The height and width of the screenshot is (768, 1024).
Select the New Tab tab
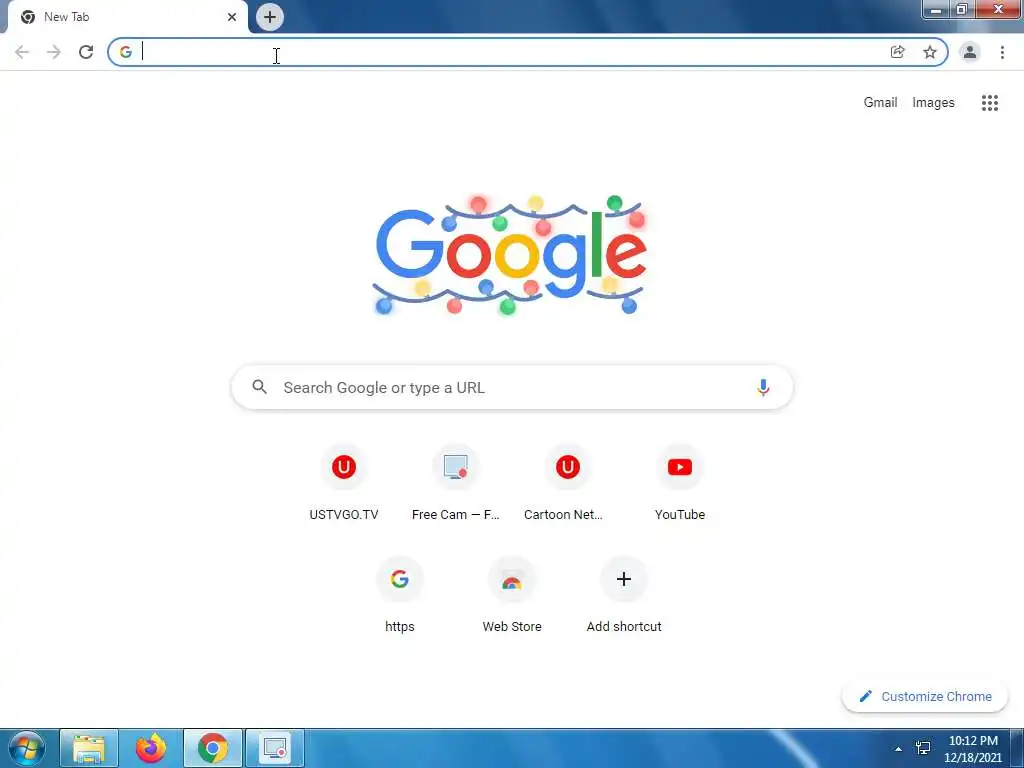[128, 17]
